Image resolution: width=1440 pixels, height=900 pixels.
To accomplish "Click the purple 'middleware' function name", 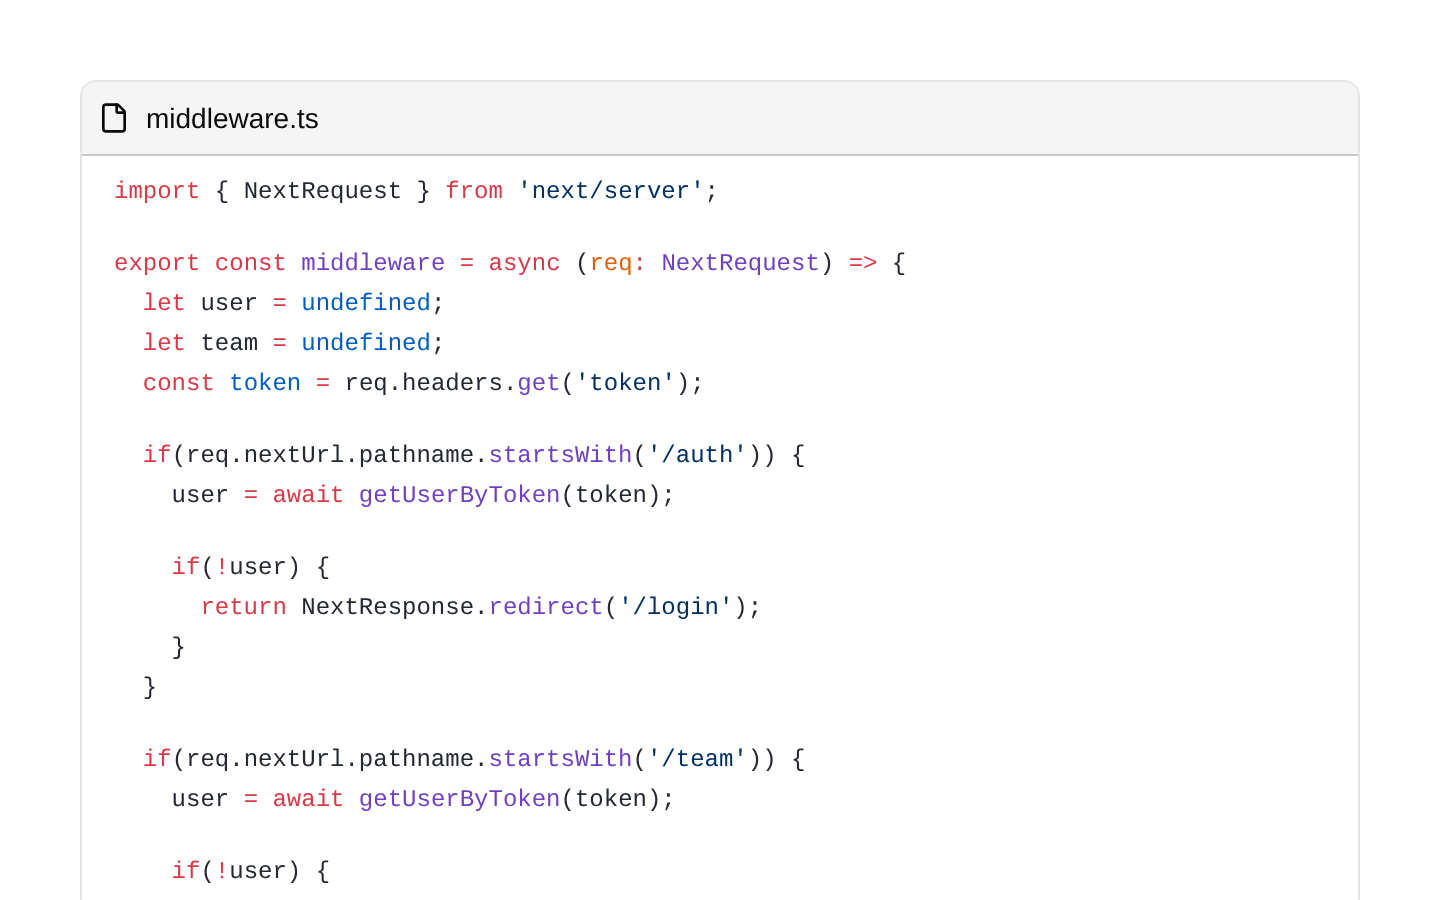I will pos(373,263).
